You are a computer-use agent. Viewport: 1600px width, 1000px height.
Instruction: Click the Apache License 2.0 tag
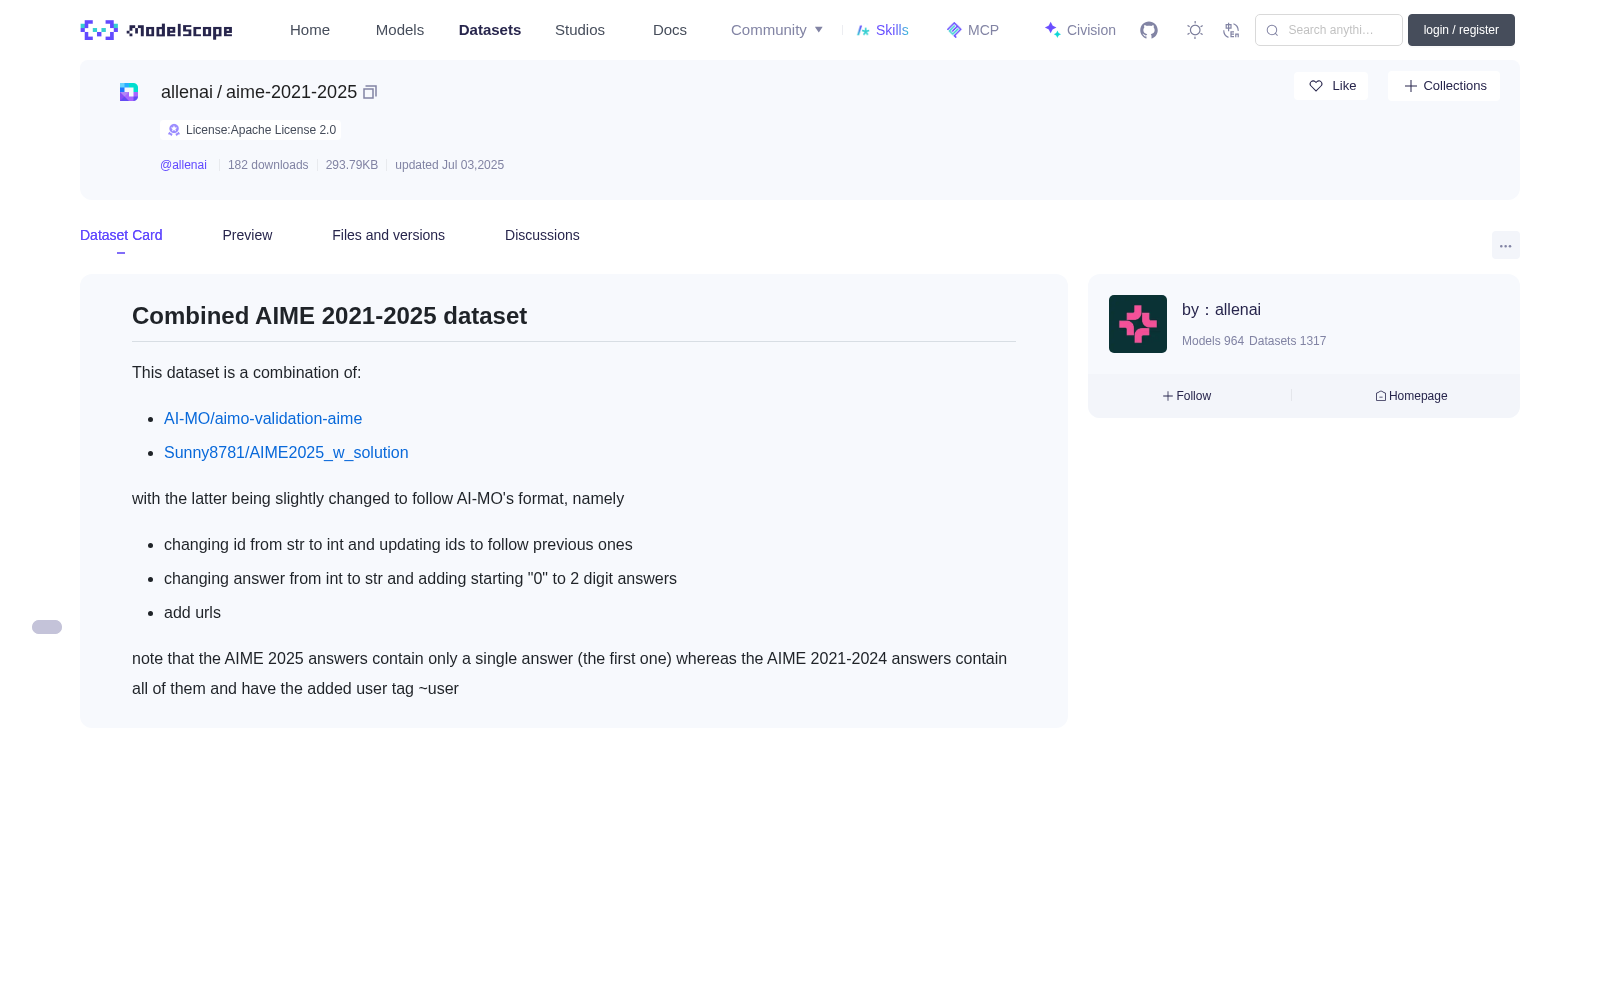[250, 130]
